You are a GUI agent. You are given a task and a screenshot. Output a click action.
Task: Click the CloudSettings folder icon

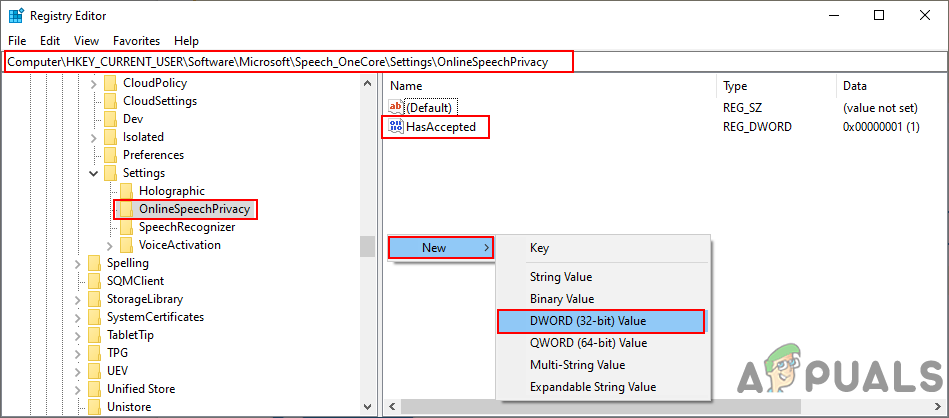pos(110,101)
